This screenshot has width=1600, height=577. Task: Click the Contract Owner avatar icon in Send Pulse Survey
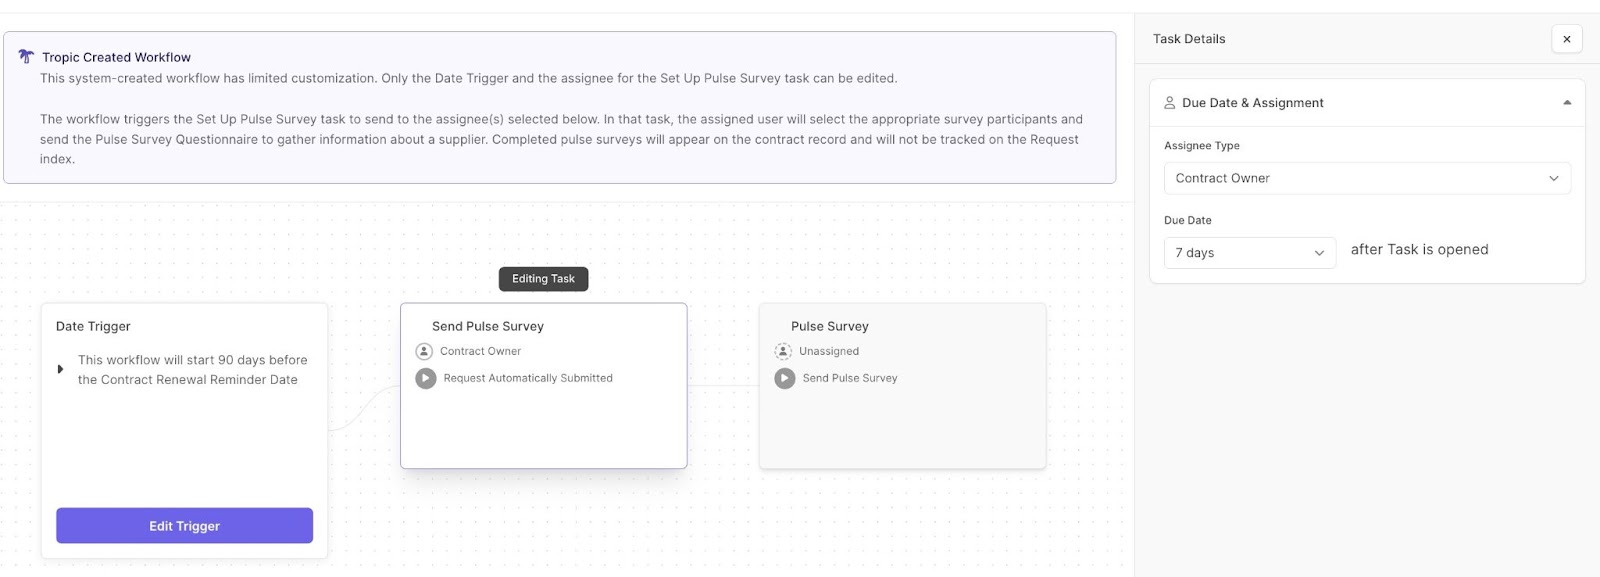424,351
